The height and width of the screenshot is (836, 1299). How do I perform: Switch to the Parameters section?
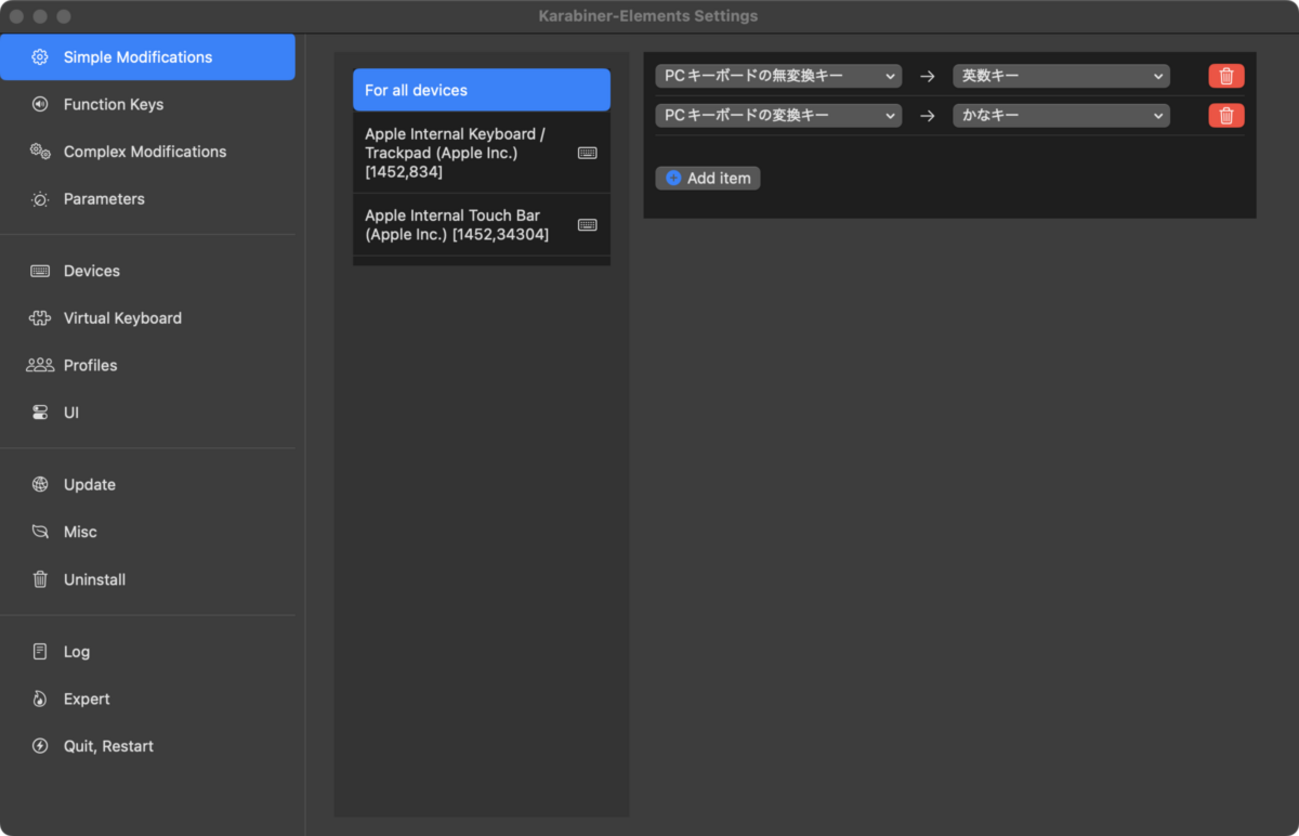[148, 199]
